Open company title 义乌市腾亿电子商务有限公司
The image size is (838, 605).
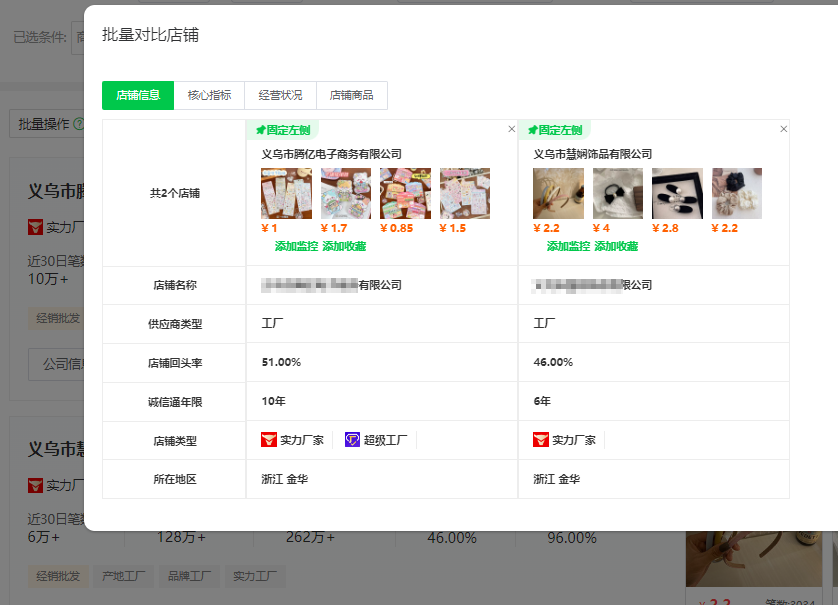[331, 154]
